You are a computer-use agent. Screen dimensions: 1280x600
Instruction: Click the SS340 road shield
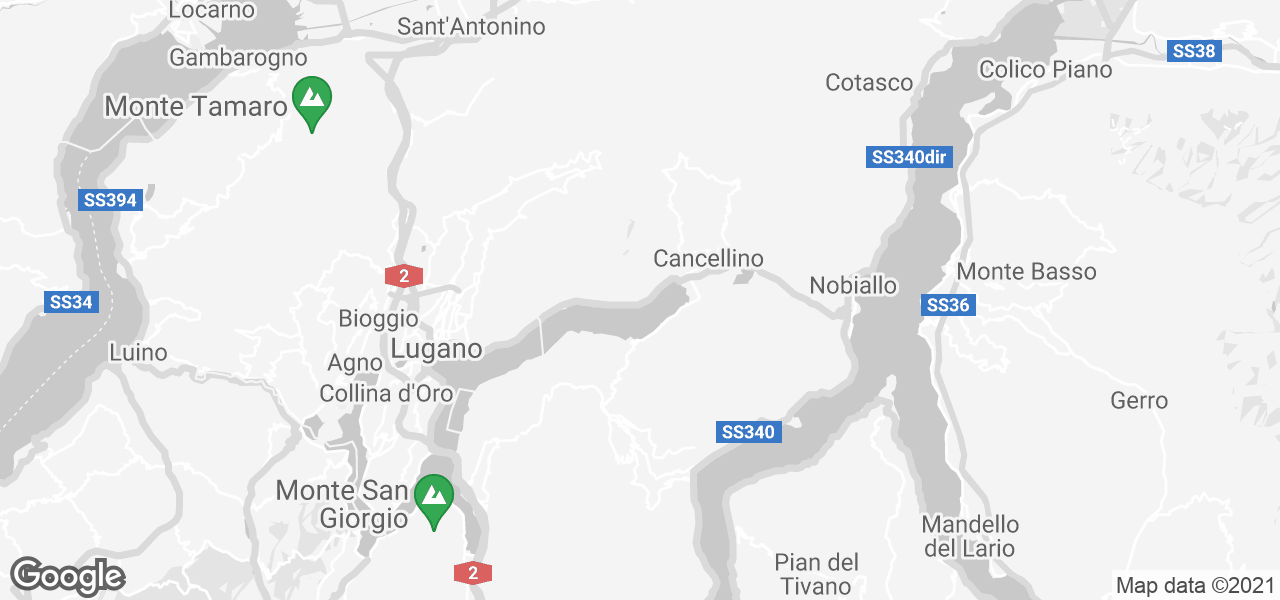749,432
